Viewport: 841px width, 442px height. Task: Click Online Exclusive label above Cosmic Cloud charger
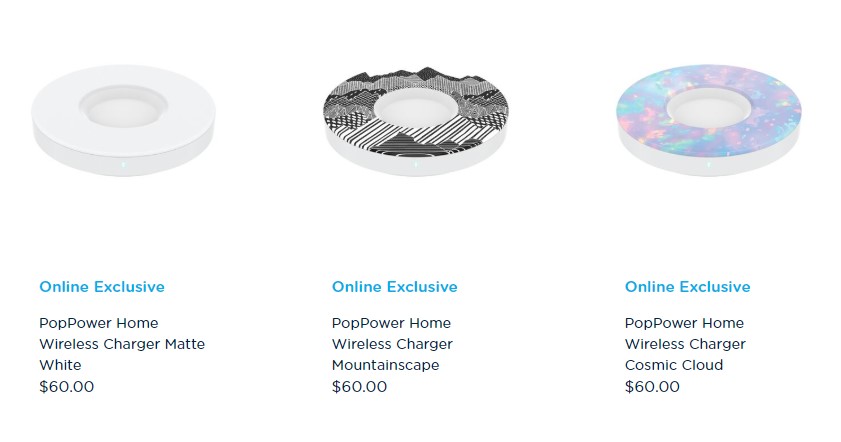point(688,287)
